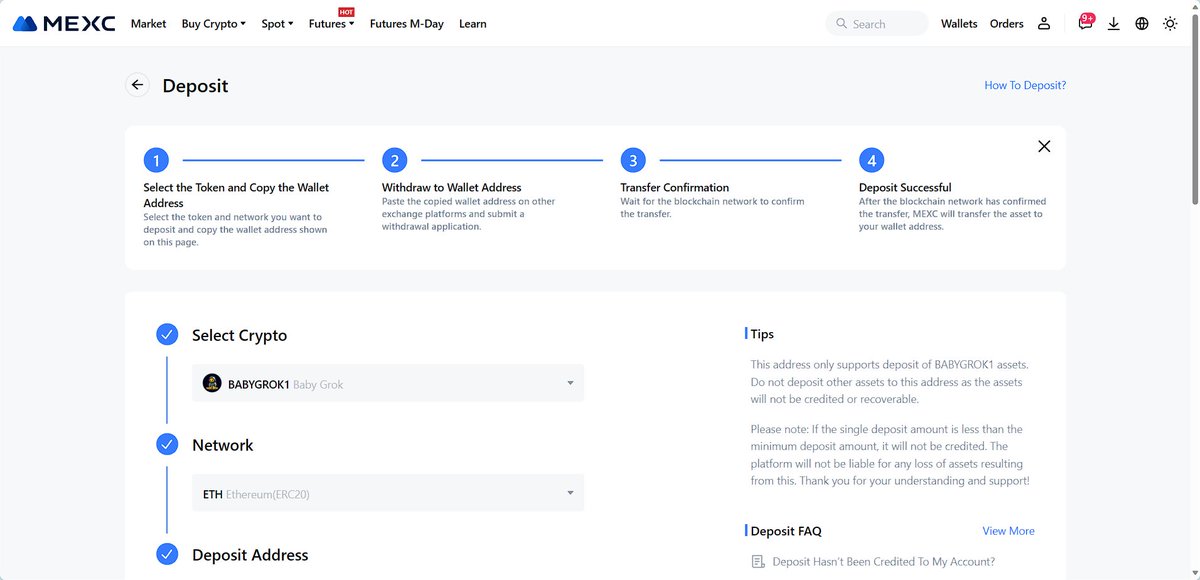This screenshot has height=580, width=1200.
Task: Open messages icon with 9+ badge
Action: [1085, 22]
